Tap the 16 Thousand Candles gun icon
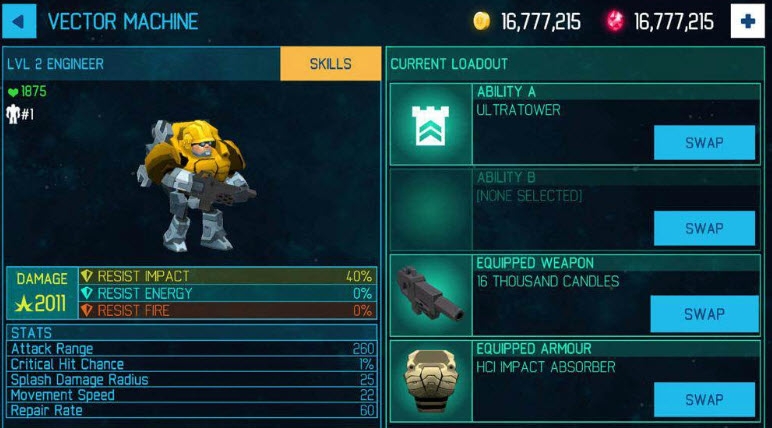Viewport: 772px width, 428px height. [x=430, y=295]
